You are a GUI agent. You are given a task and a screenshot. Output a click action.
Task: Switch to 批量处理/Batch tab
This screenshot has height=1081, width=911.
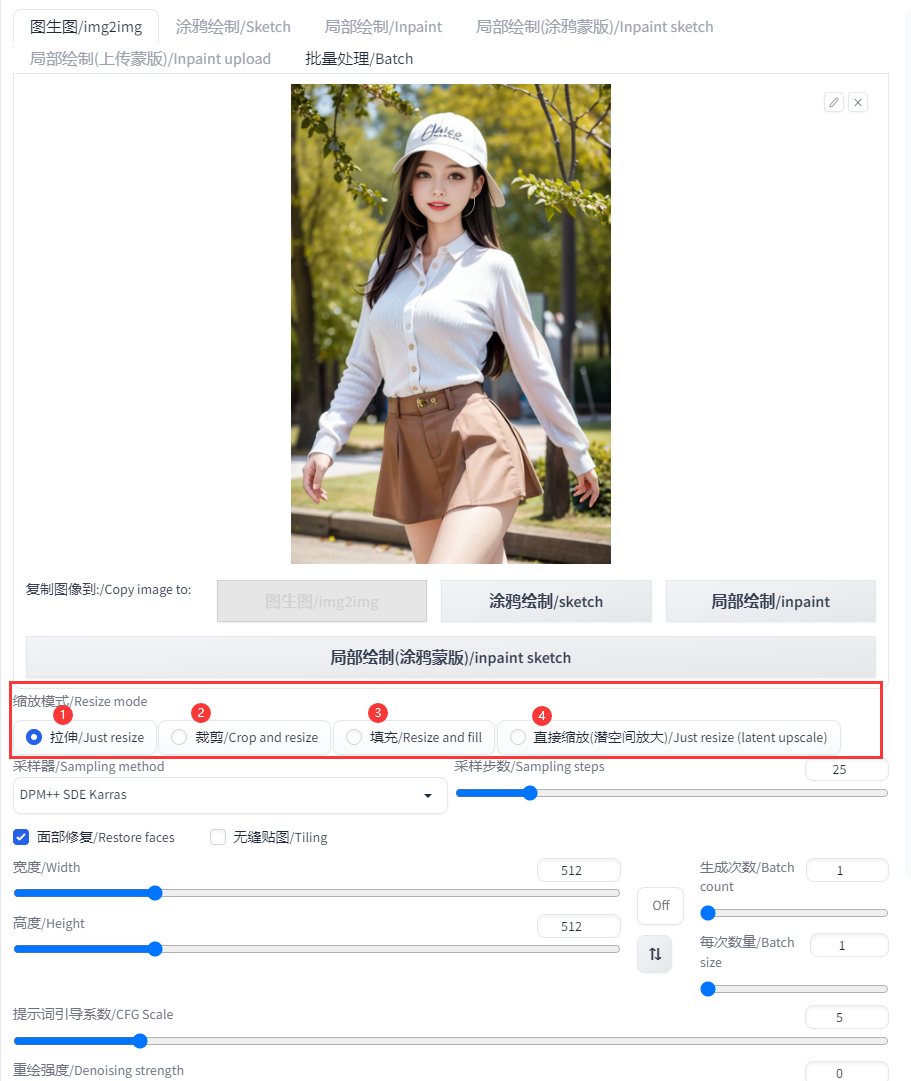tap(359, 59)
